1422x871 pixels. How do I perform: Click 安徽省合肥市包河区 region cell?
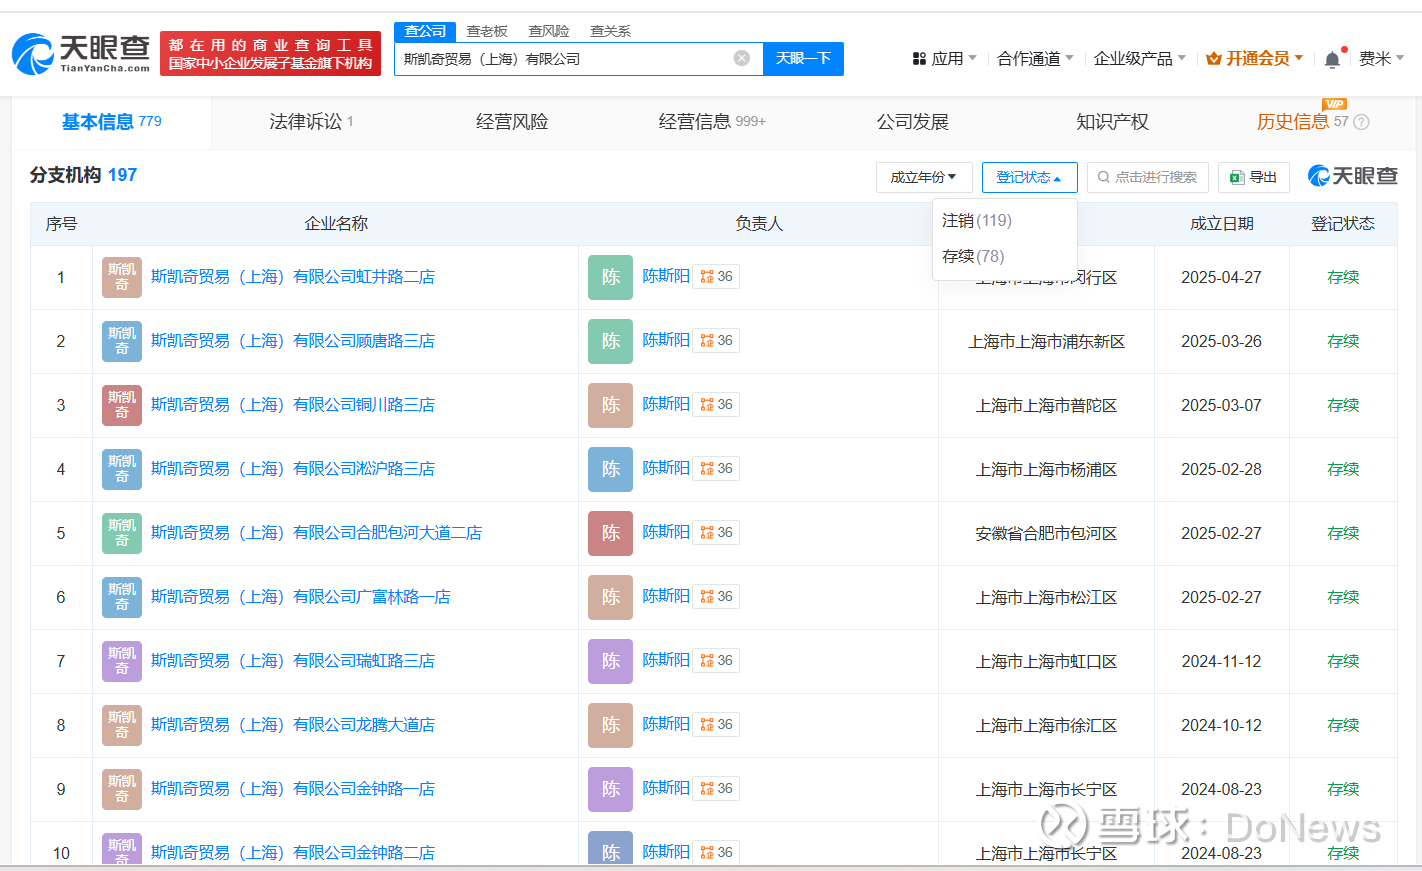pos(1046,533)
